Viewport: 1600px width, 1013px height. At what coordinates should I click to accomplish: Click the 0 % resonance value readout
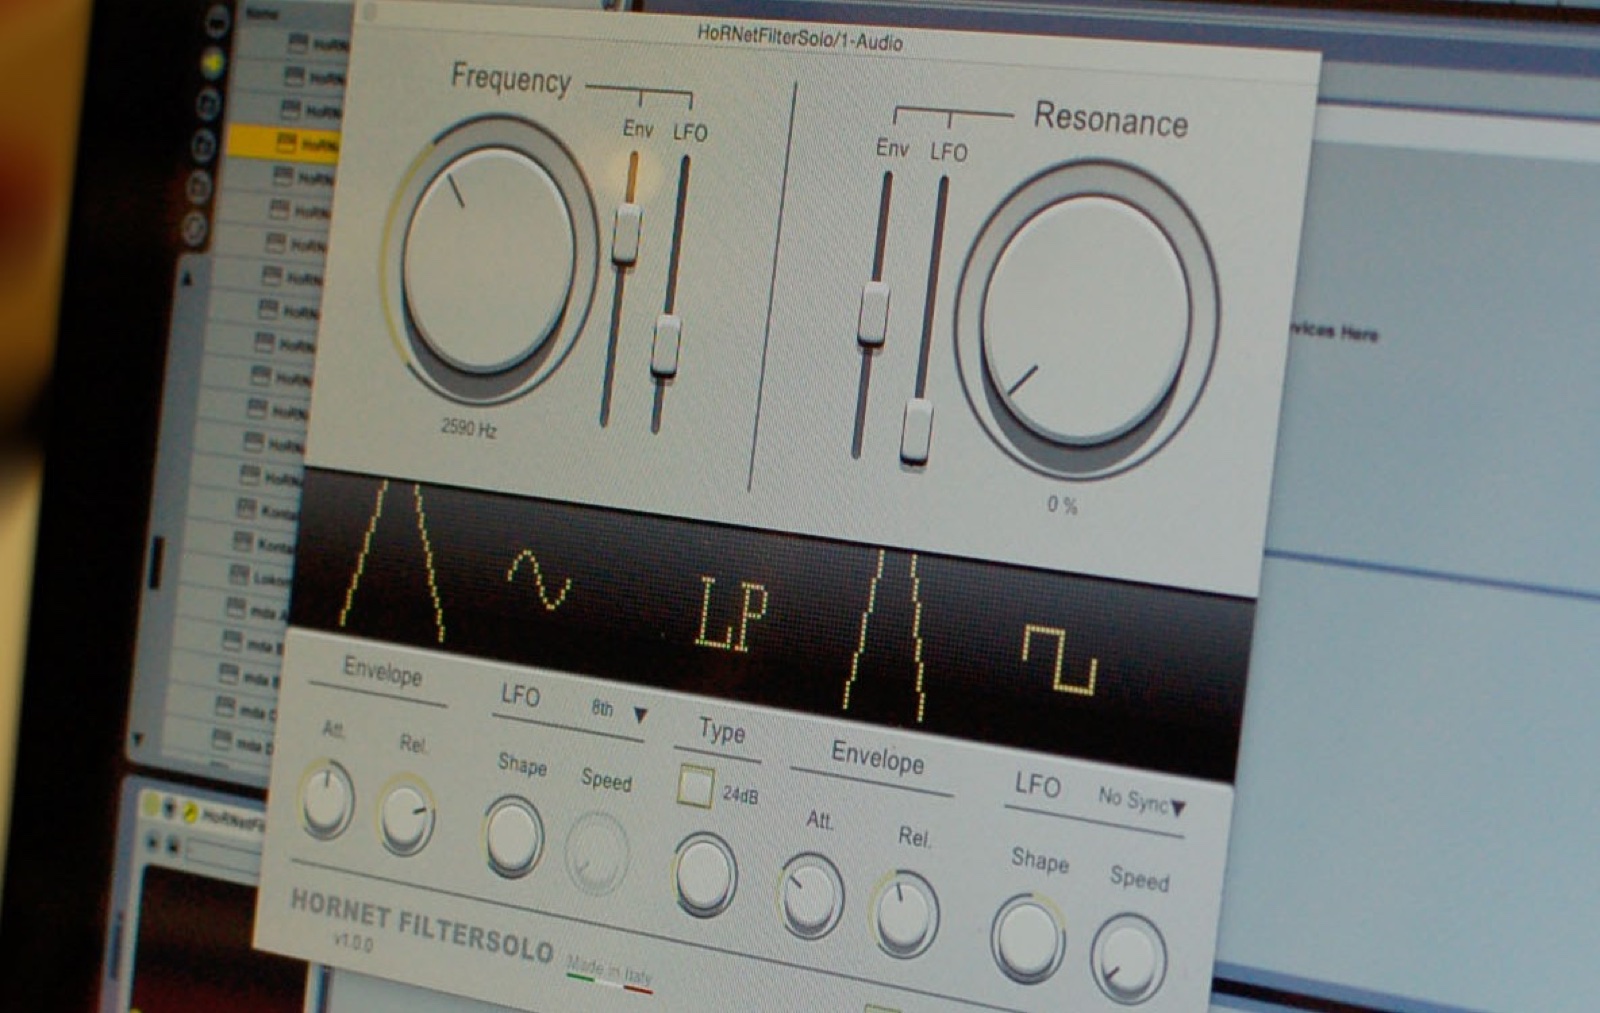coord(1062,505)
